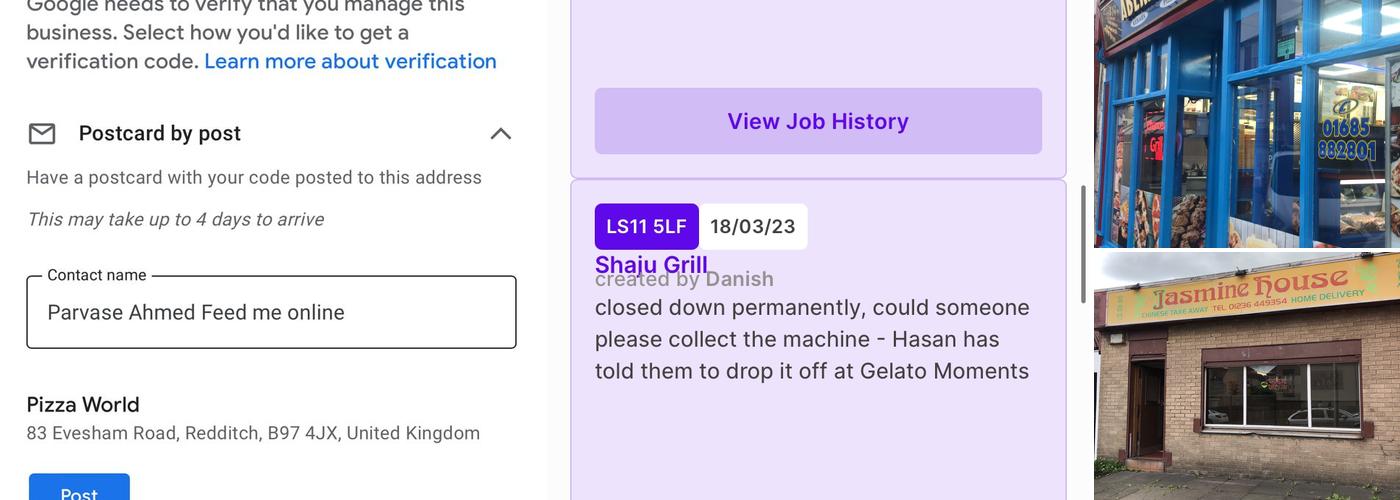This screenshot has width=1400, height=500.
Task: Select the LS11 5LF postcode badge
Action: pyautogui.click(x=646, y=227)
